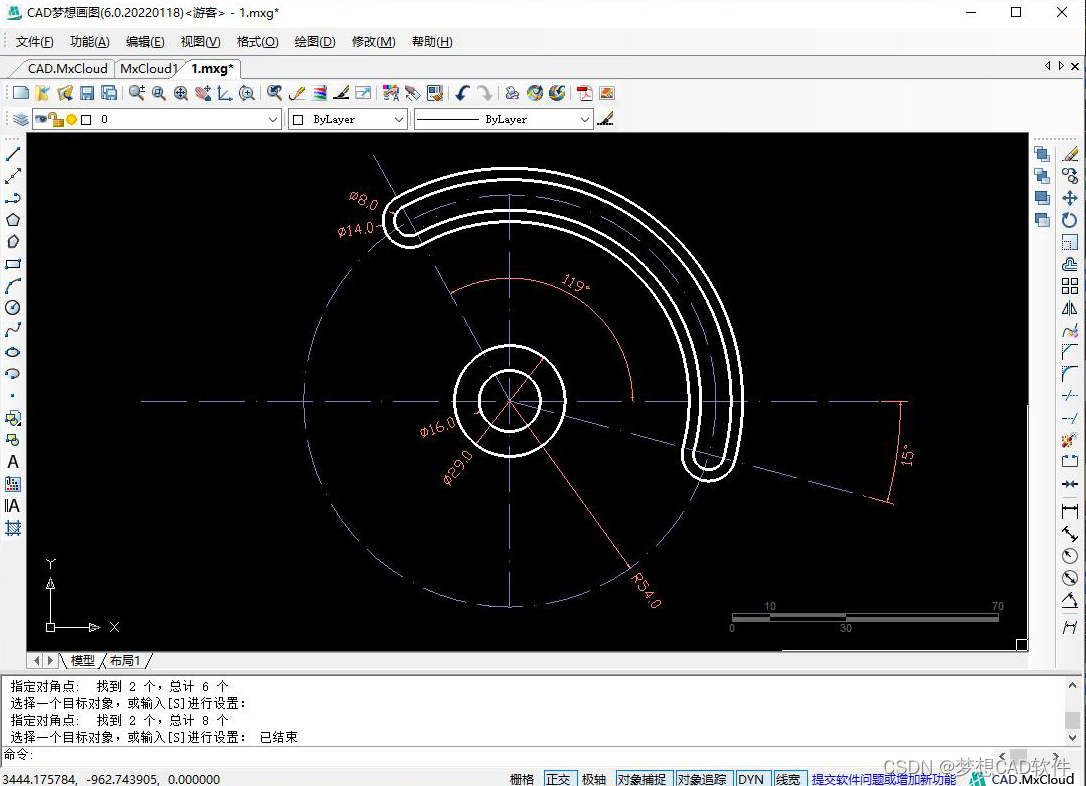1086x786 pixels.
Task: Select the Line drawing tool
Action: click(12, 154)
